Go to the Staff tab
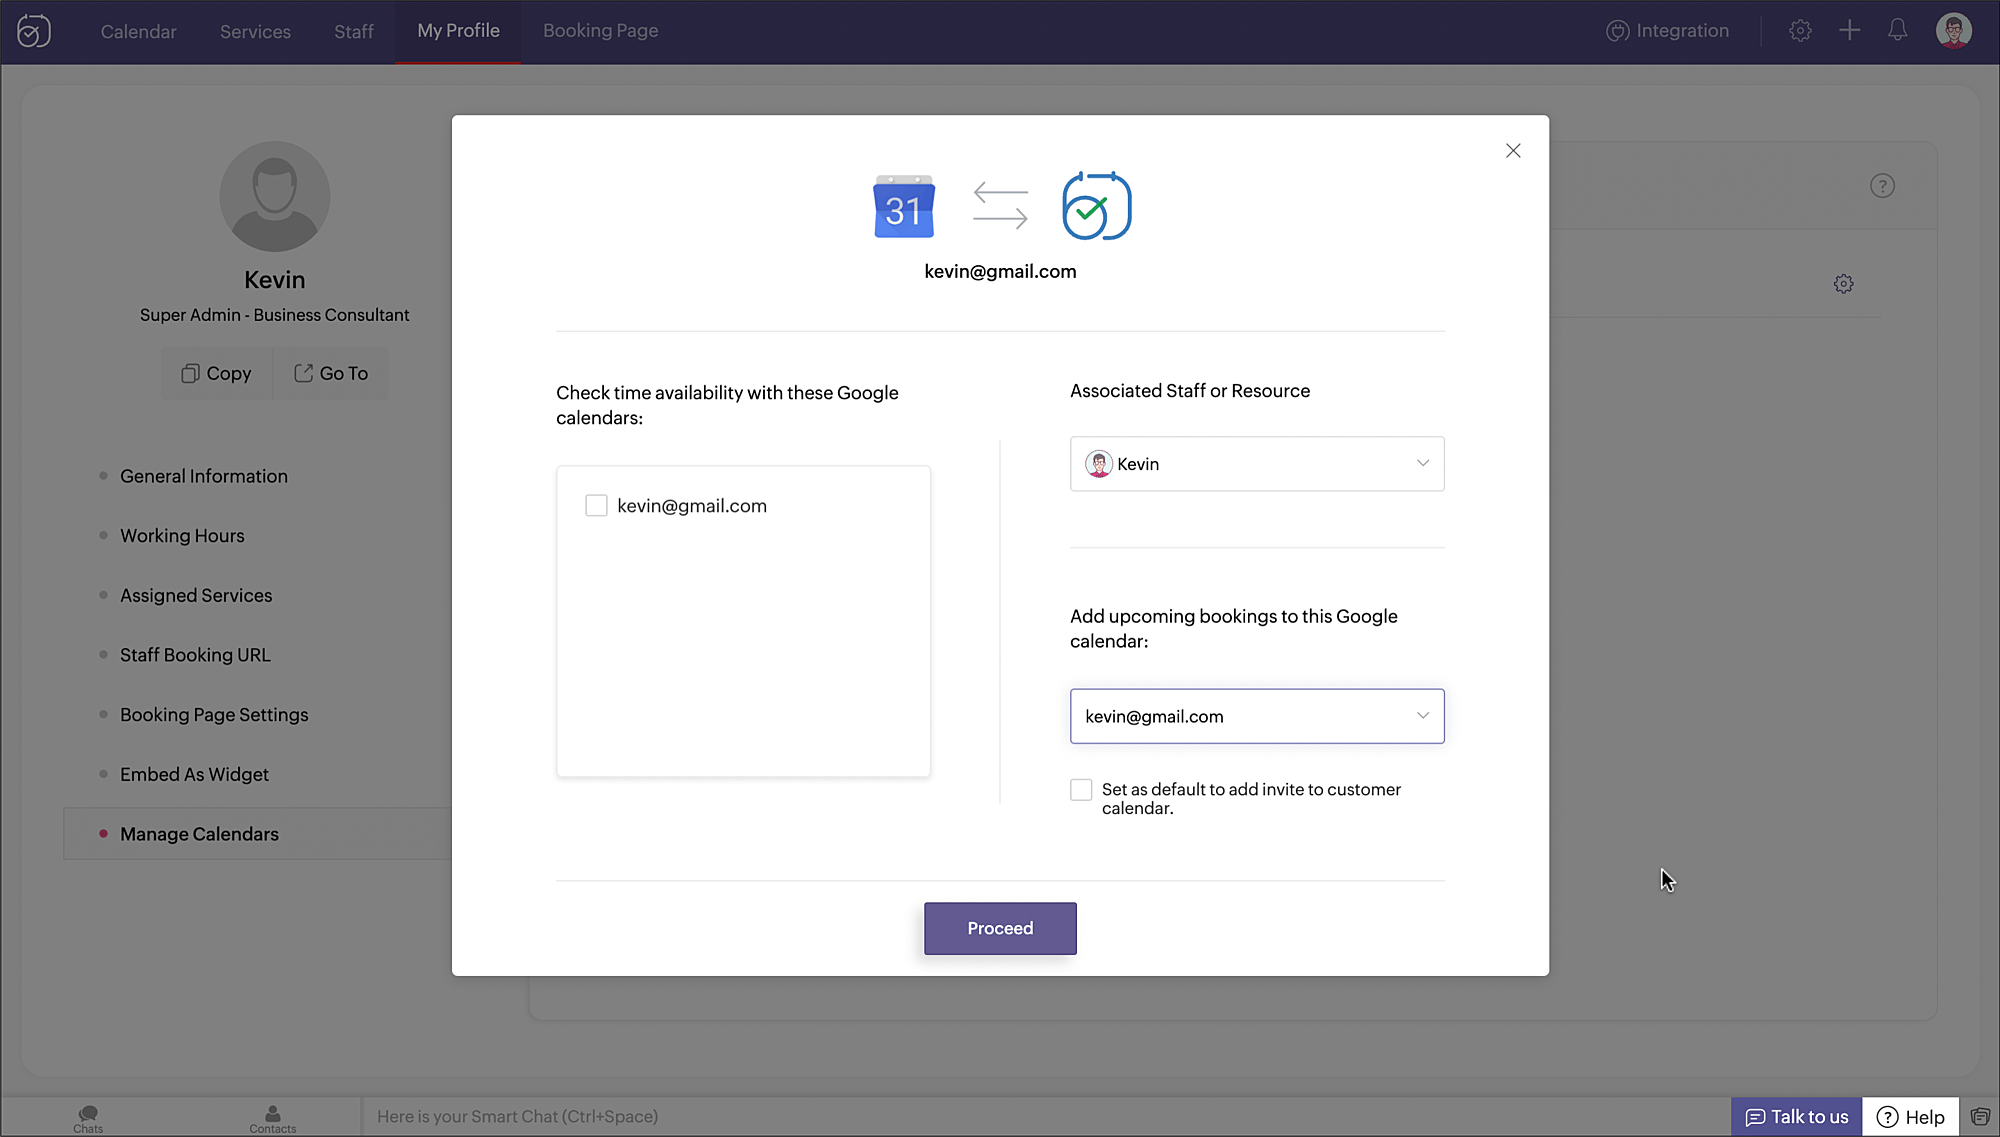The image size is (2000, 1137). [x=354, y=31]
